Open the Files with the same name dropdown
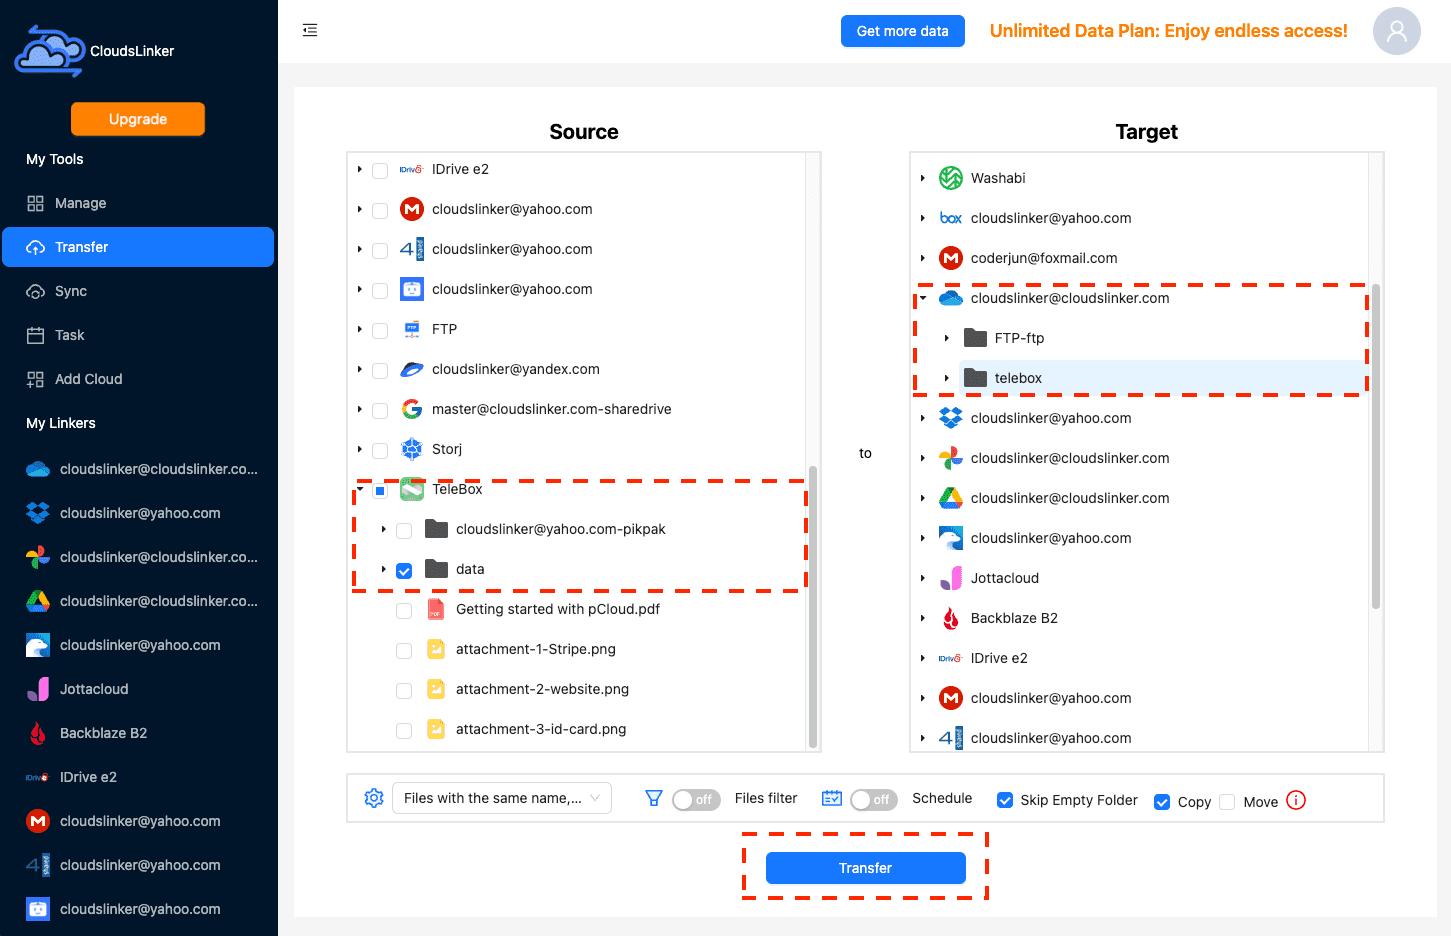Image resolution: width=1451 pixels, height=936 pixels. click(502, 798)
